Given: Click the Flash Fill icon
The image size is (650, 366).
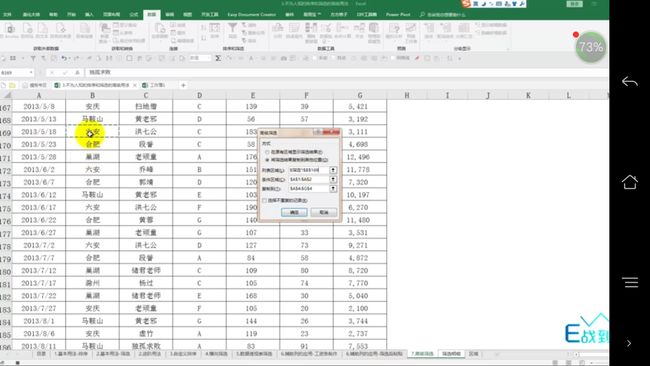Looking at the screenshot, I should [294, 28].
